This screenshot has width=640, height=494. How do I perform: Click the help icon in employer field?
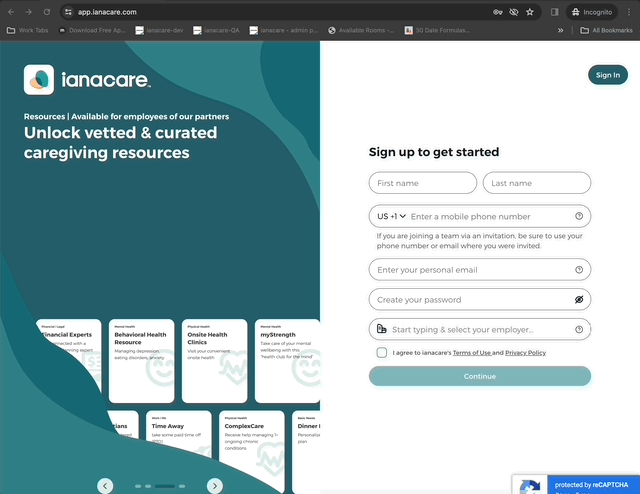coord(579,329)
